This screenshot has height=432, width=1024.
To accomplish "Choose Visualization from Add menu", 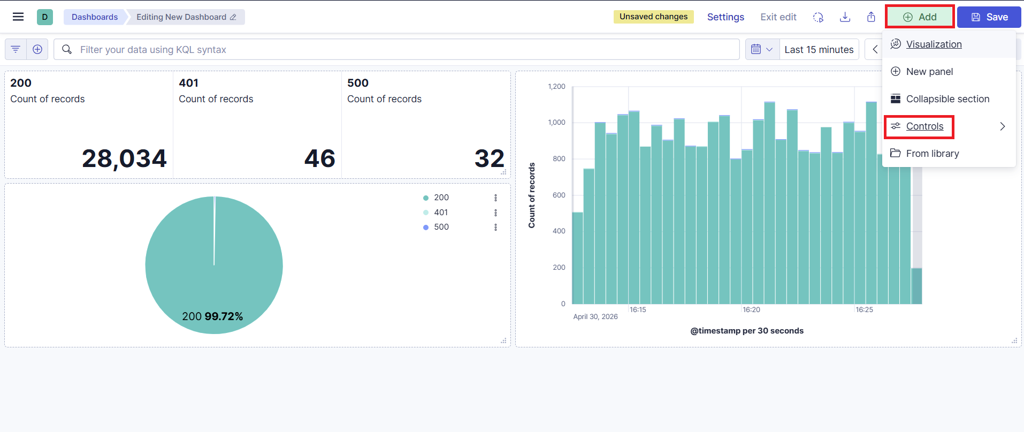I will 949,44.
